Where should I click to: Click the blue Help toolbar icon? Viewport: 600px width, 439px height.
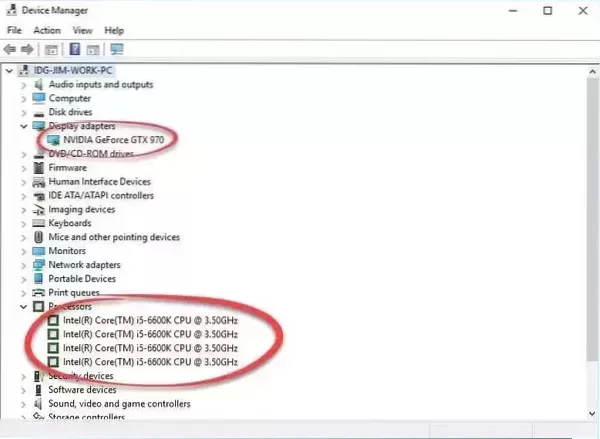pos(75,48)
